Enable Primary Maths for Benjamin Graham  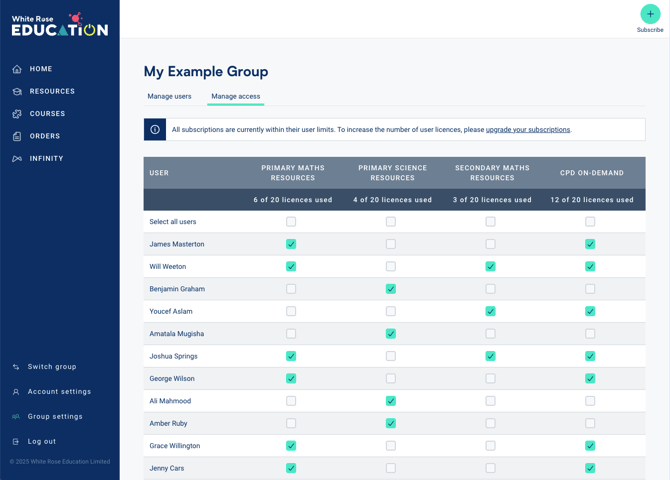(x=291, y=289)
